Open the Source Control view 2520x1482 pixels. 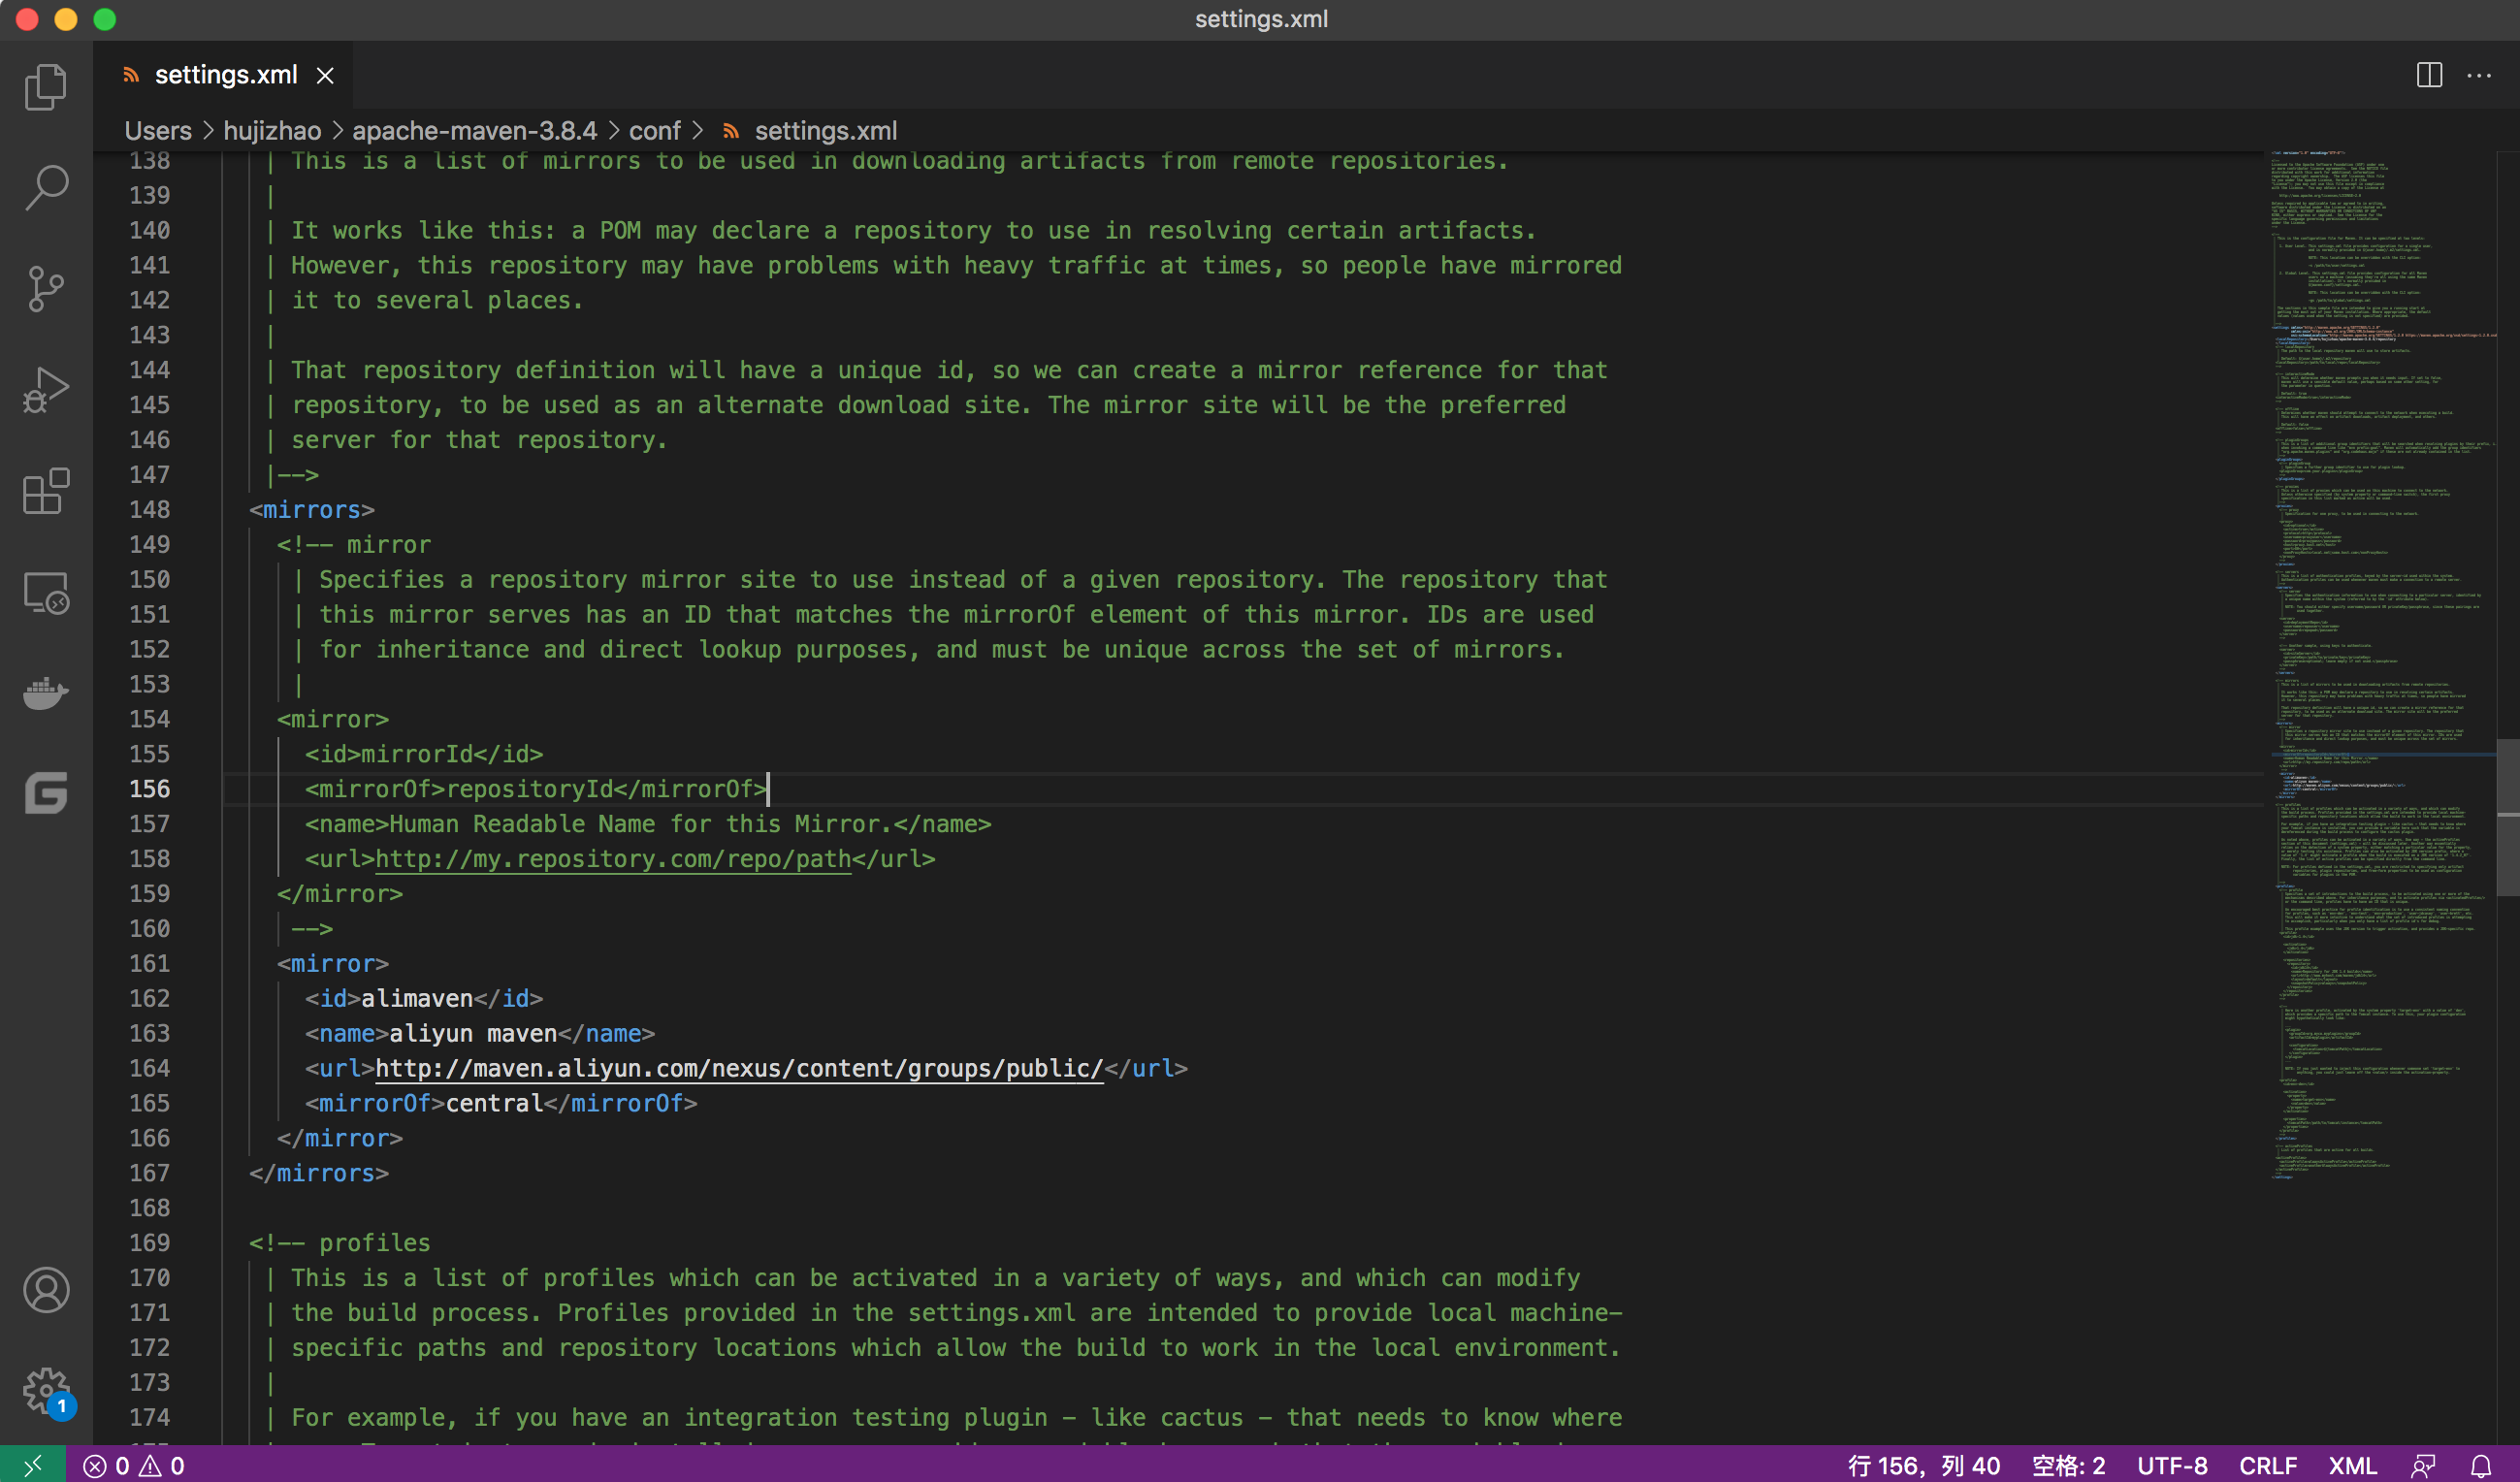tap(46, 289)
